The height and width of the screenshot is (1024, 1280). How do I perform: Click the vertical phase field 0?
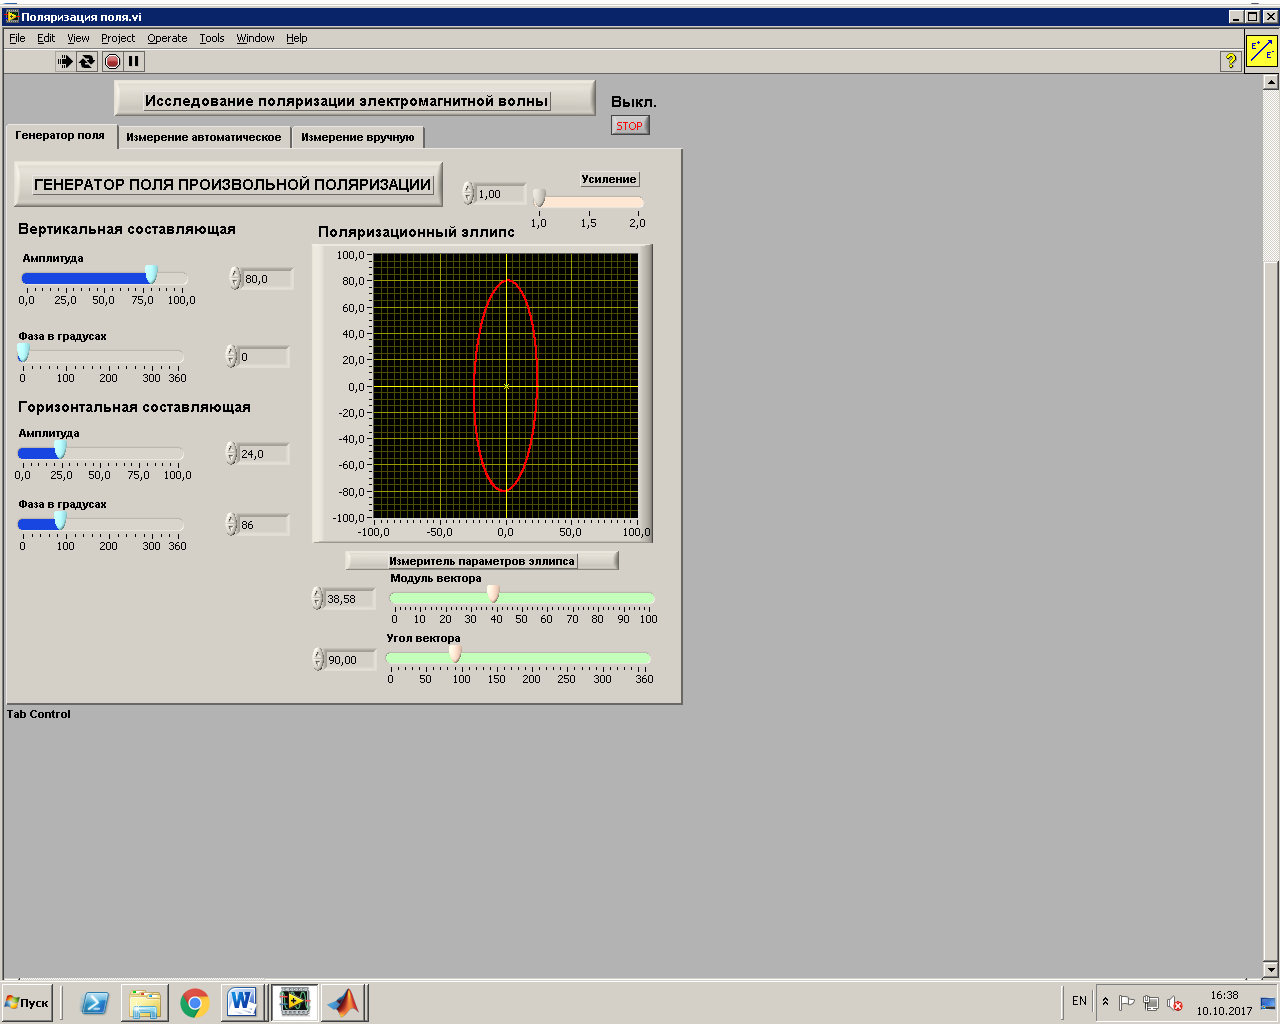[264, 357]
